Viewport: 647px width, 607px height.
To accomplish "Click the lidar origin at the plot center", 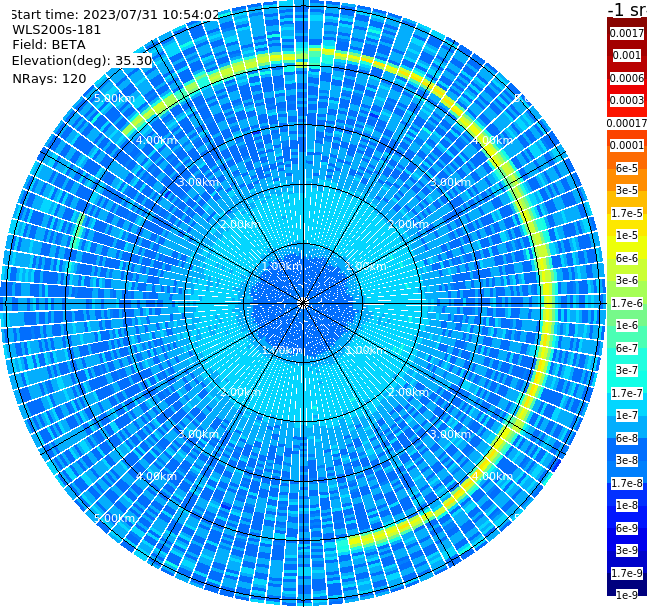I will tap(303, 303).
